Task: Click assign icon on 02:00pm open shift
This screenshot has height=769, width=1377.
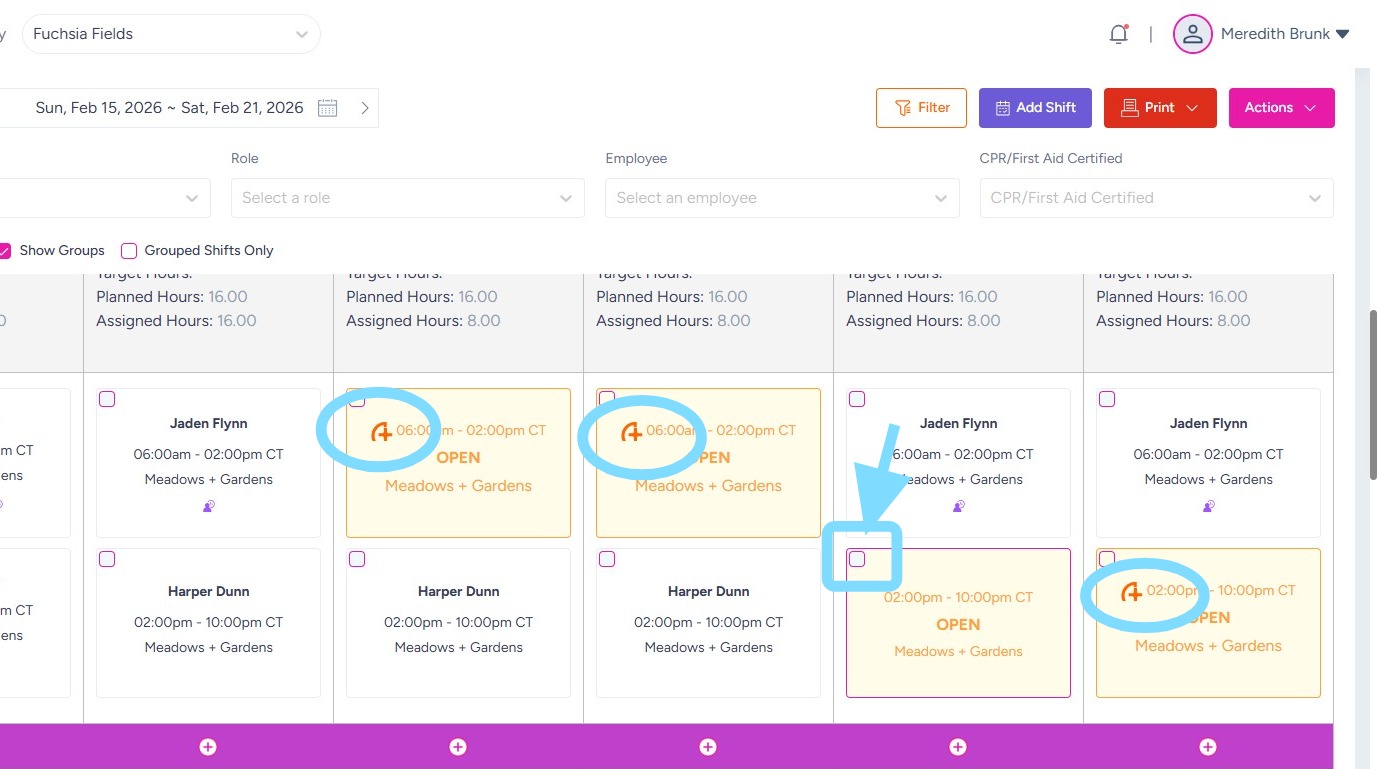Action: (x=1132, y=592)
